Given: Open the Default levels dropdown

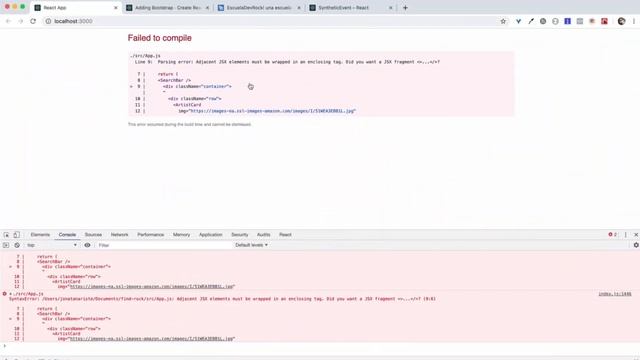Looking at the screenshot, I should click(251, 245).
